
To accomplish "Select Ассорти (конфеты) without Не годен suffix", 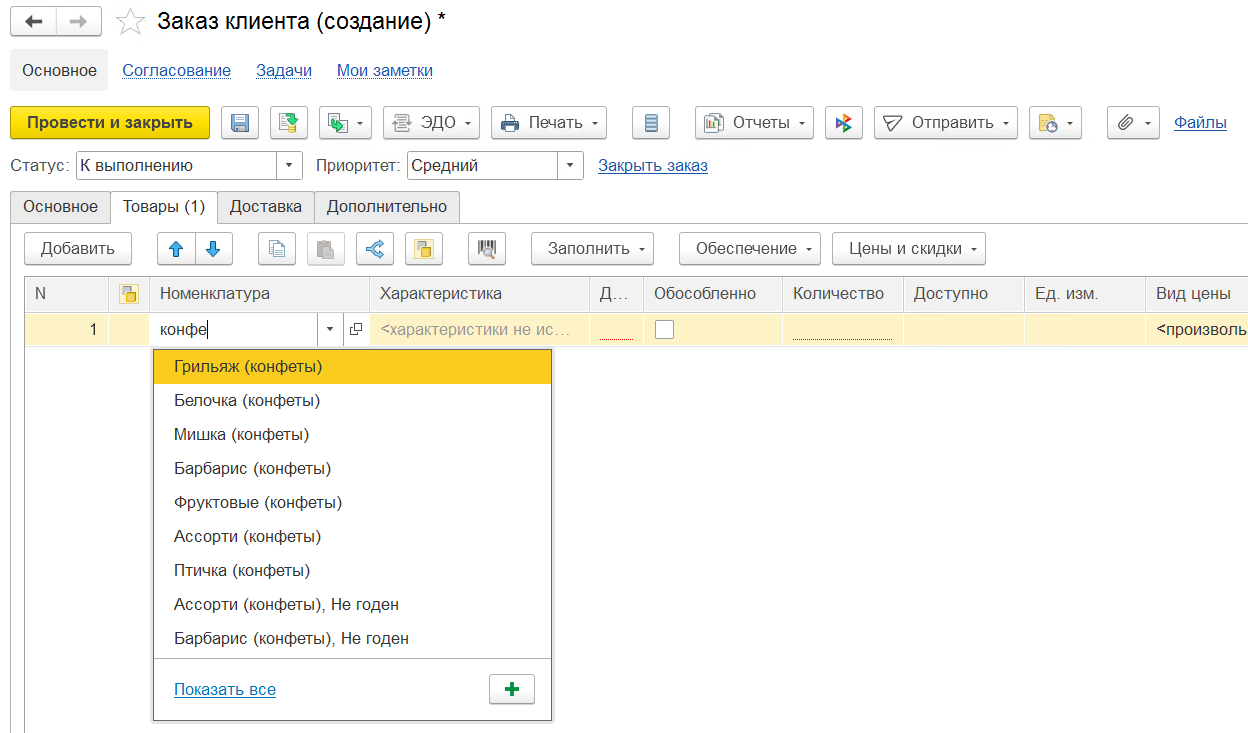I will 352,536.
